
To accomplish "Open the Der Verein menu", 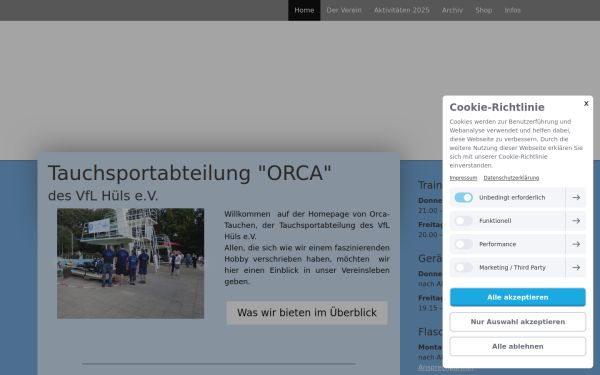I will pos(344,10).
